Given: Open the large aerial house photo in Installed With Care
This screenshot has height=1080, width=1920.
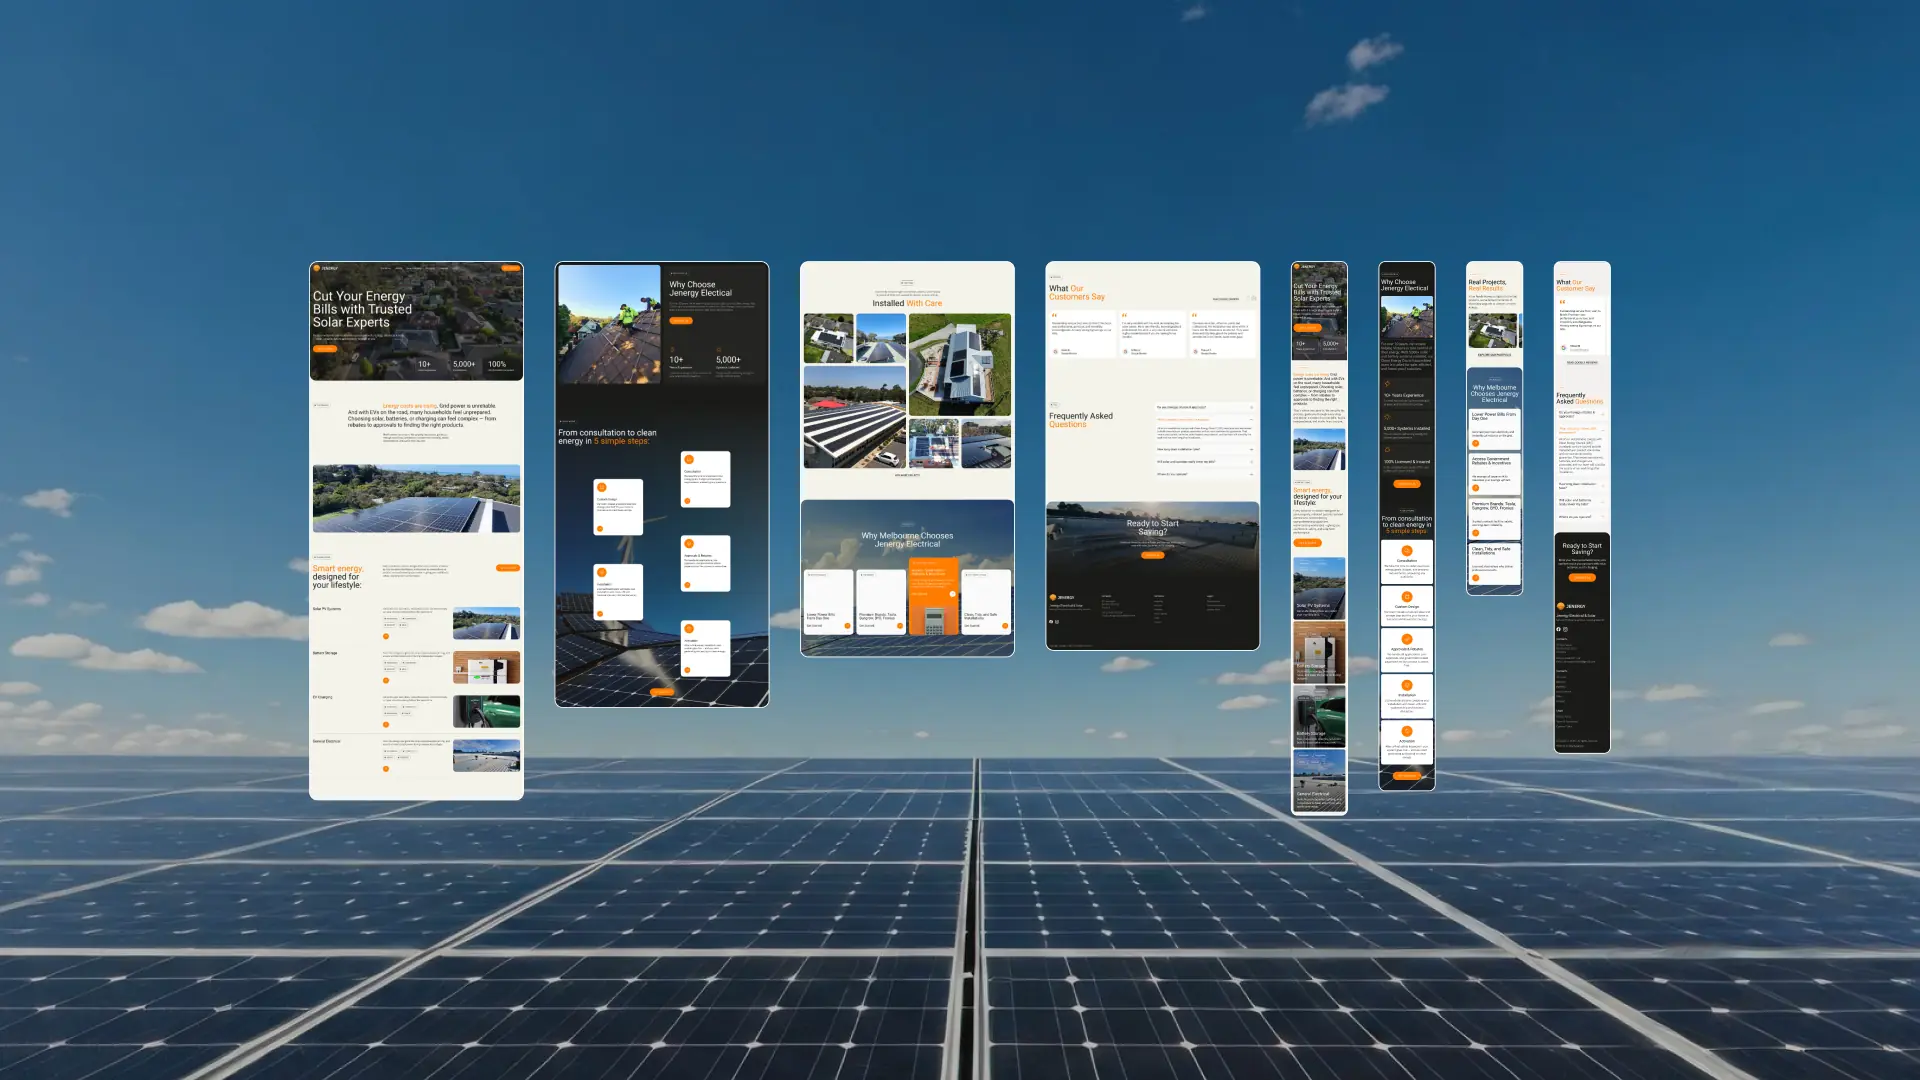Looking at the screenshot, I should (x=960, y=365).
